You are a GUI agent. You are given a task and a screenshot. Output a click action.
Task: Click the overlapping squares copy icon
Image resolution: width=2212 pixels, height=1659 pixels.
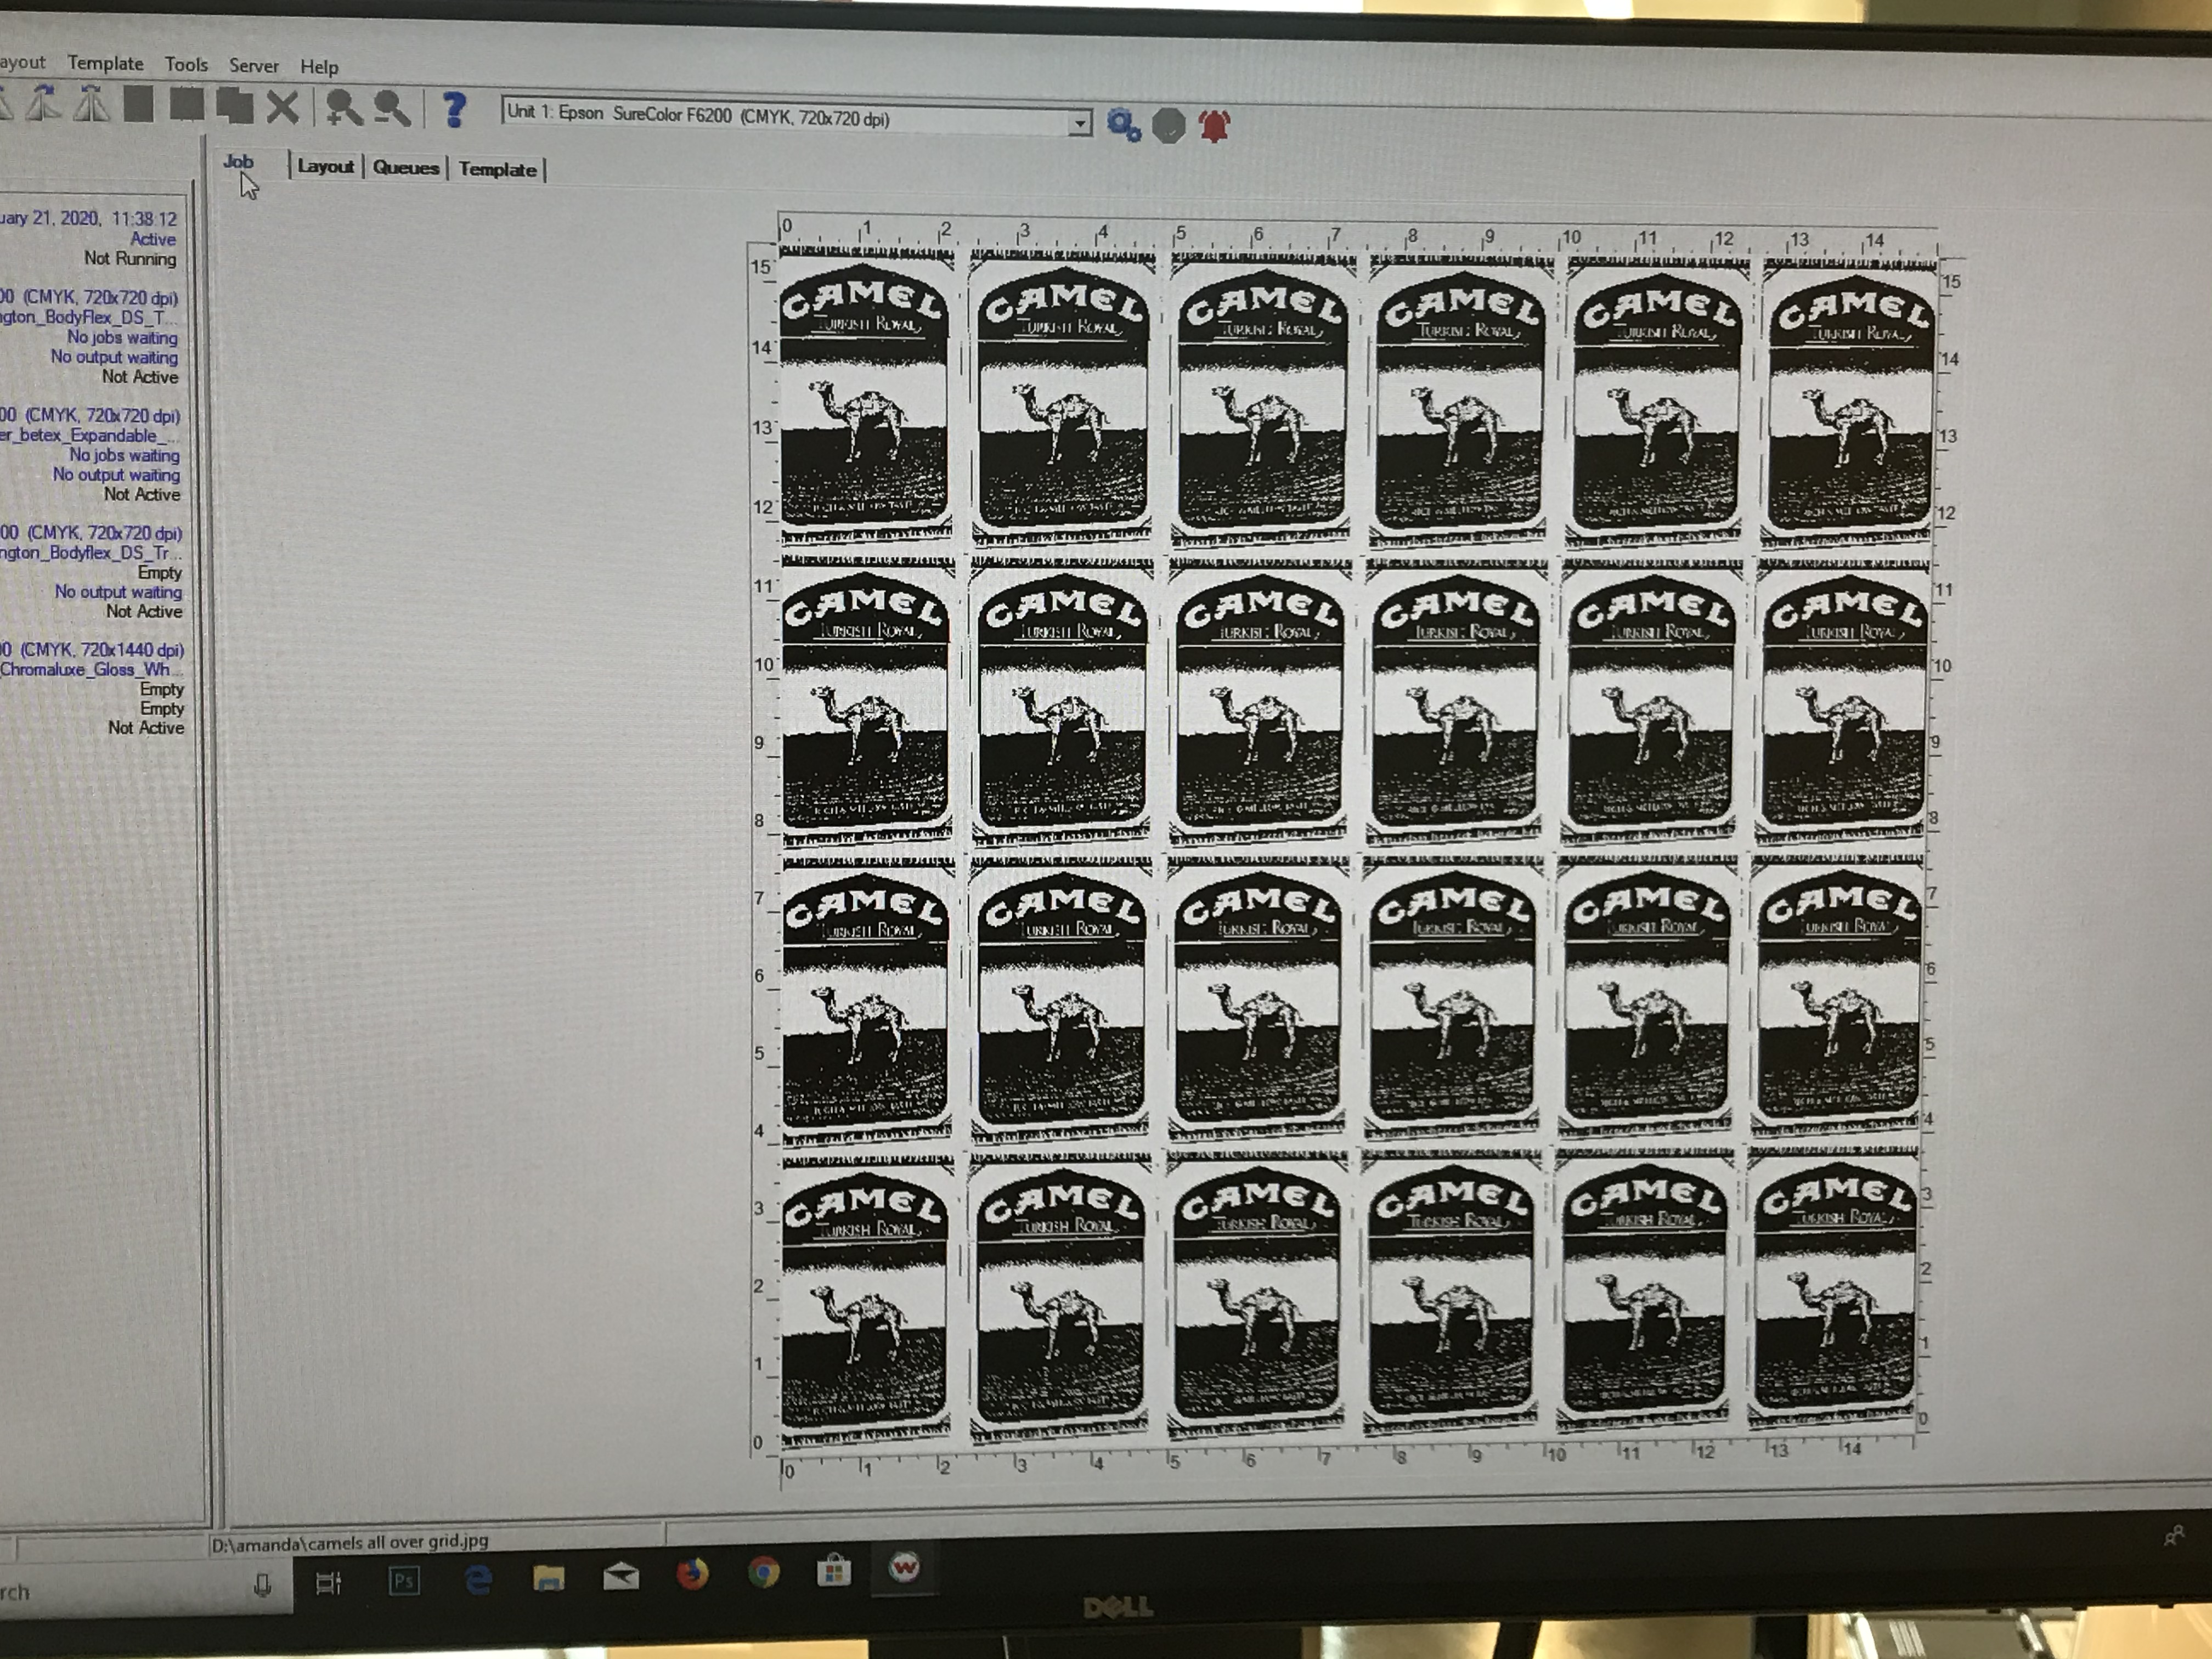pyautogui.click(x=235, y=106)
